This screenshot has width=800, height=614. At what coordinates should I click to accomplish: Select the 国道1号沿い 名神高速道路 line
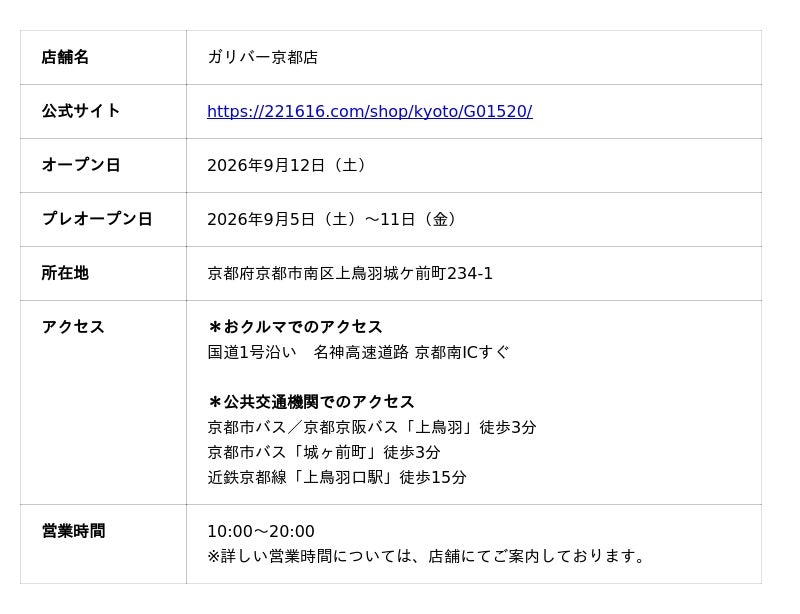tap(358, 352)
